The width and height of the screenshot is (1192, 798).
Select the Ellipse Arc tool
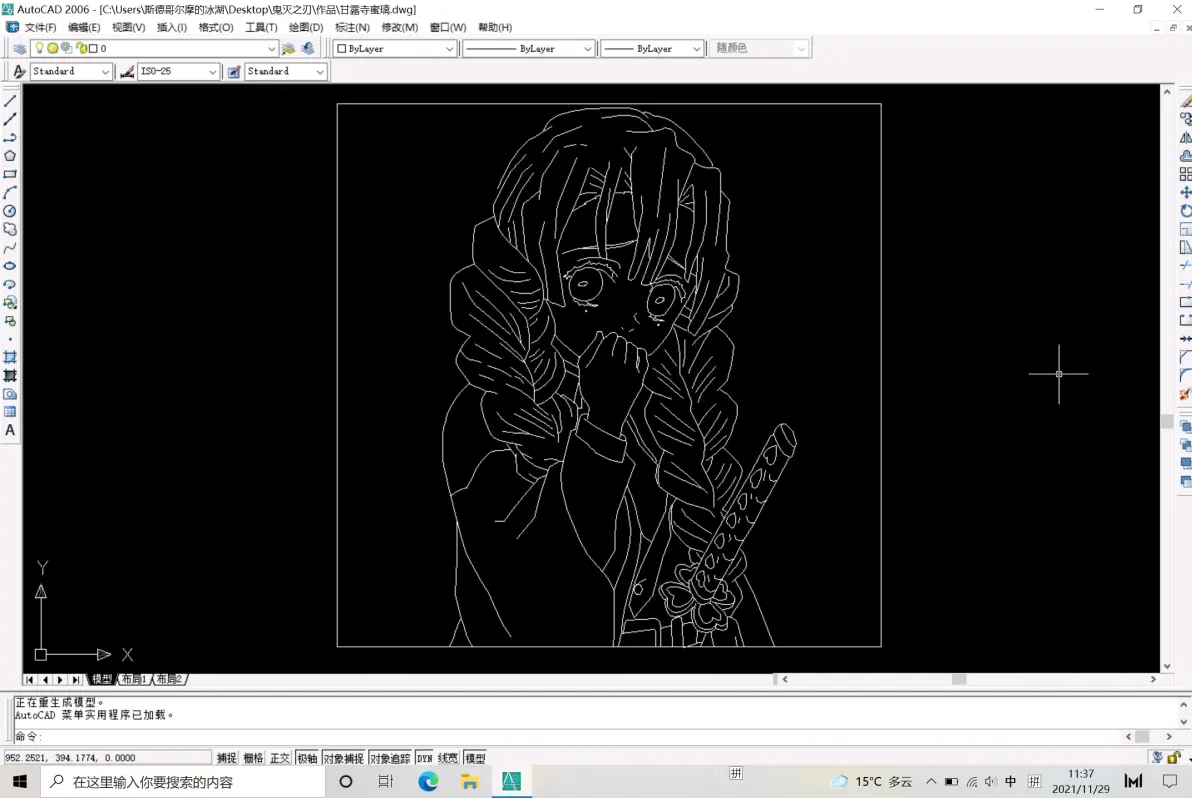point(10,284)
